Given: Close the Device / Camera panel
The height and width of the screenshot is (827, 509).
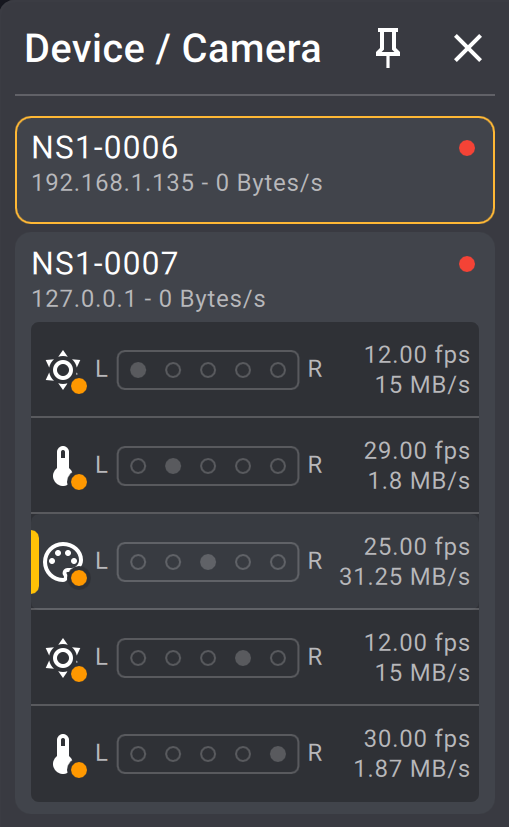Looking at the screenshot, I should click(468, 49).
